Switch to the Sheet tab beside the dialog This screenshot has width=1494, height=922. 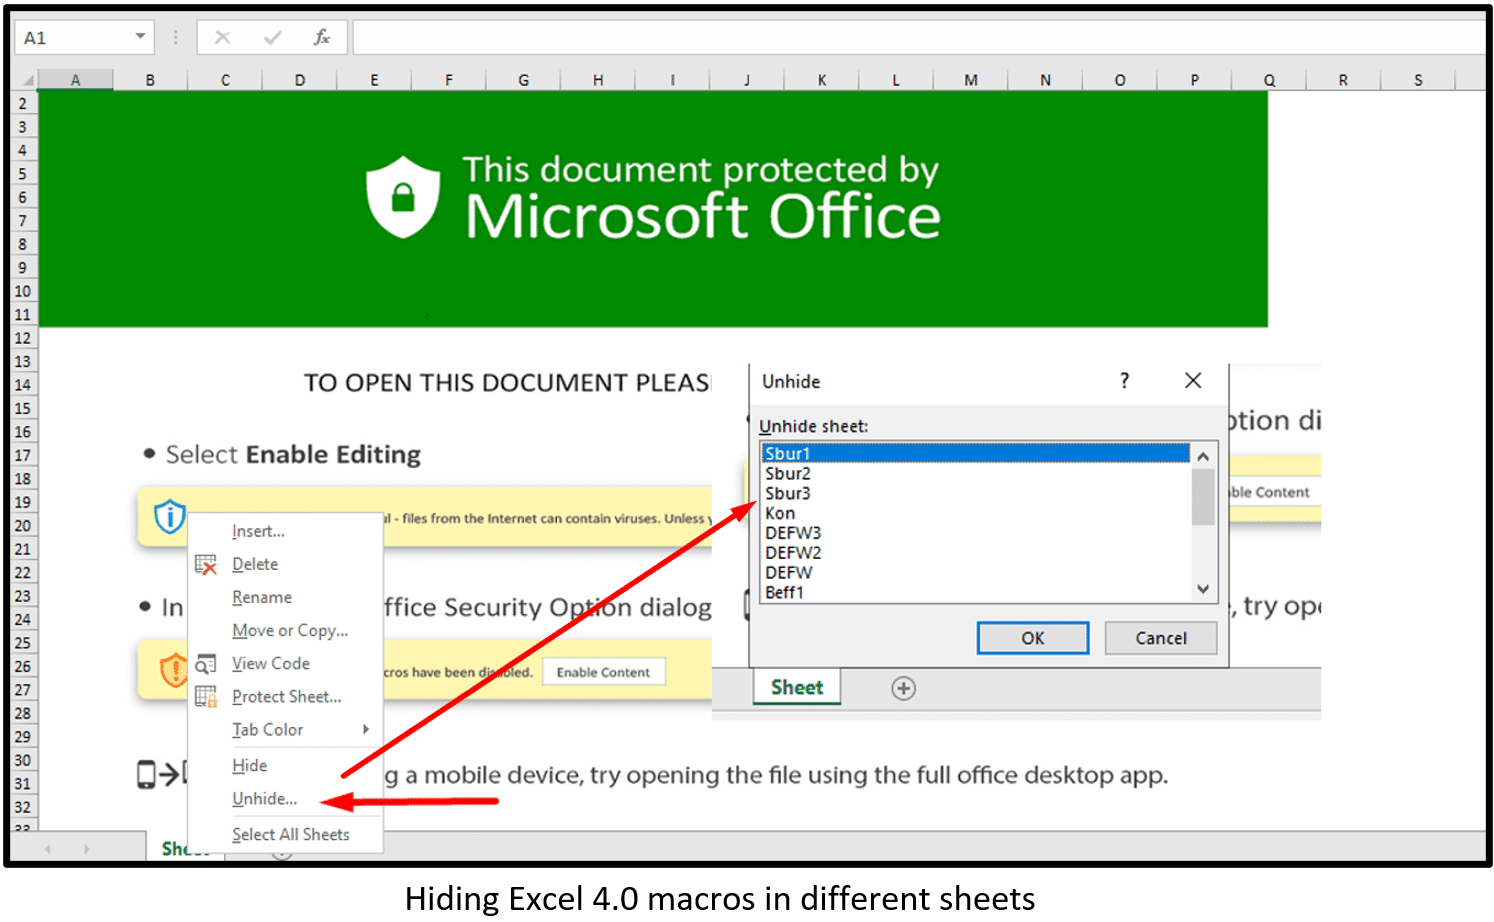pyautogui.click(x=797, y=687)
